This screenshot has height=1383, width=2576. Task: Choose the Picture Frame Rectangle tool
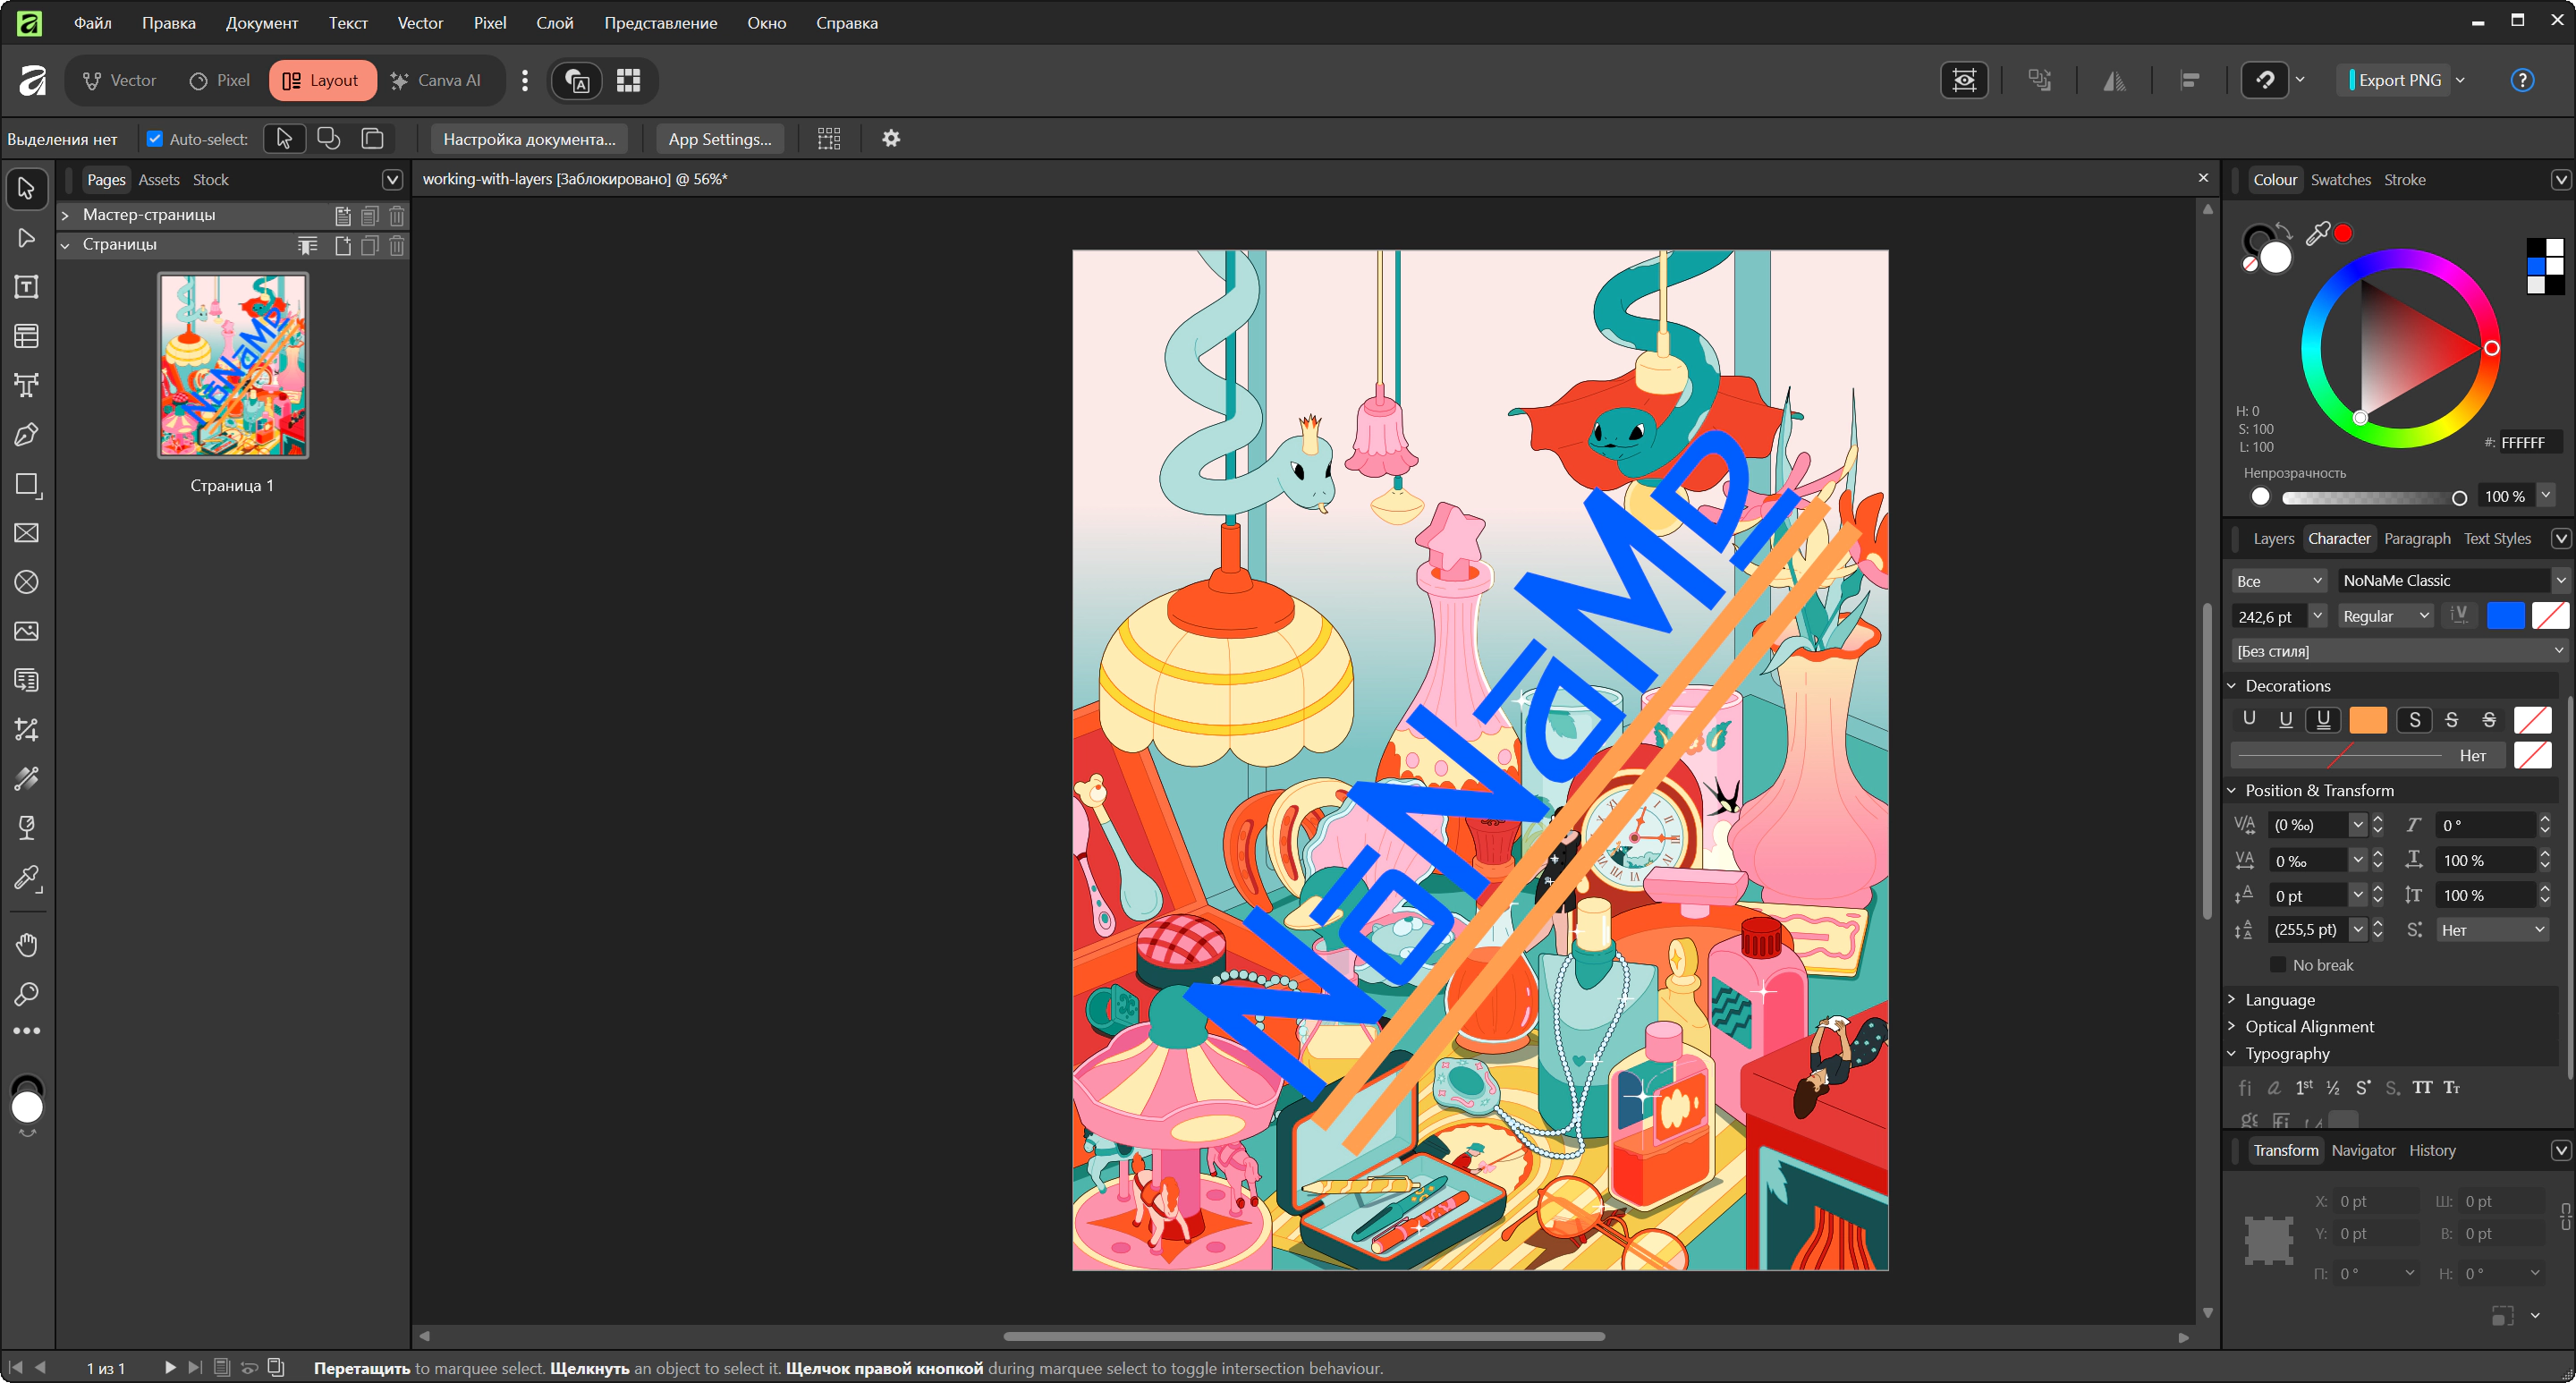27,533
